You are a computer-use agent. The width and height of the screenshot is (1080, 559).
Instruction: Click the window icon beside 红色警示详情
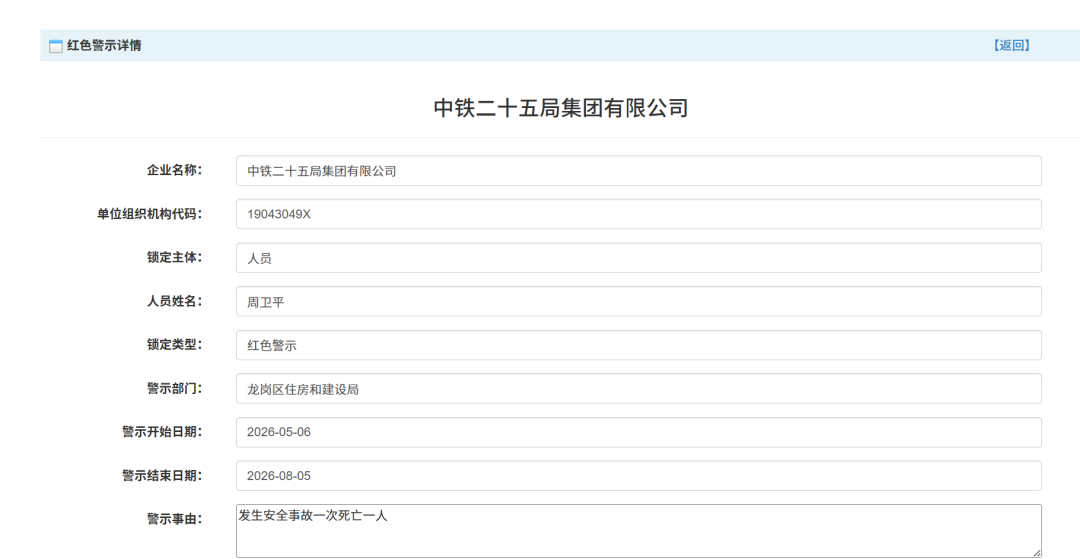[56, 46]
